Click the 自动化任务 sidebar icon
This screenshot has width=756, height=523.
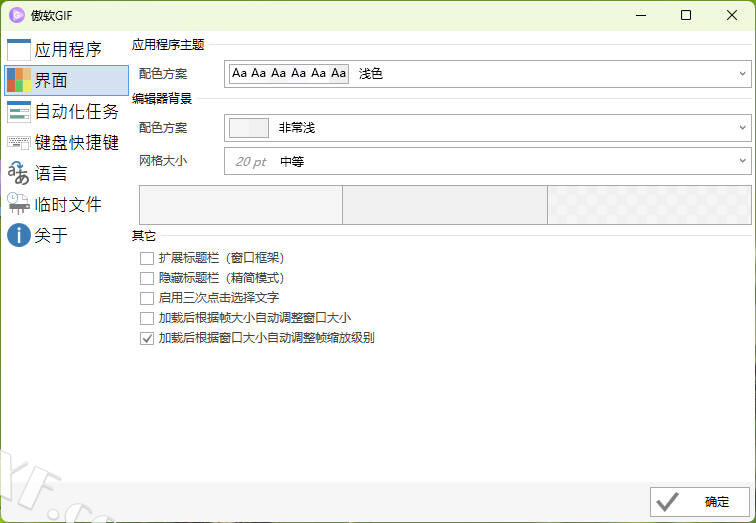pyautogui.click(x=19, y=111)
